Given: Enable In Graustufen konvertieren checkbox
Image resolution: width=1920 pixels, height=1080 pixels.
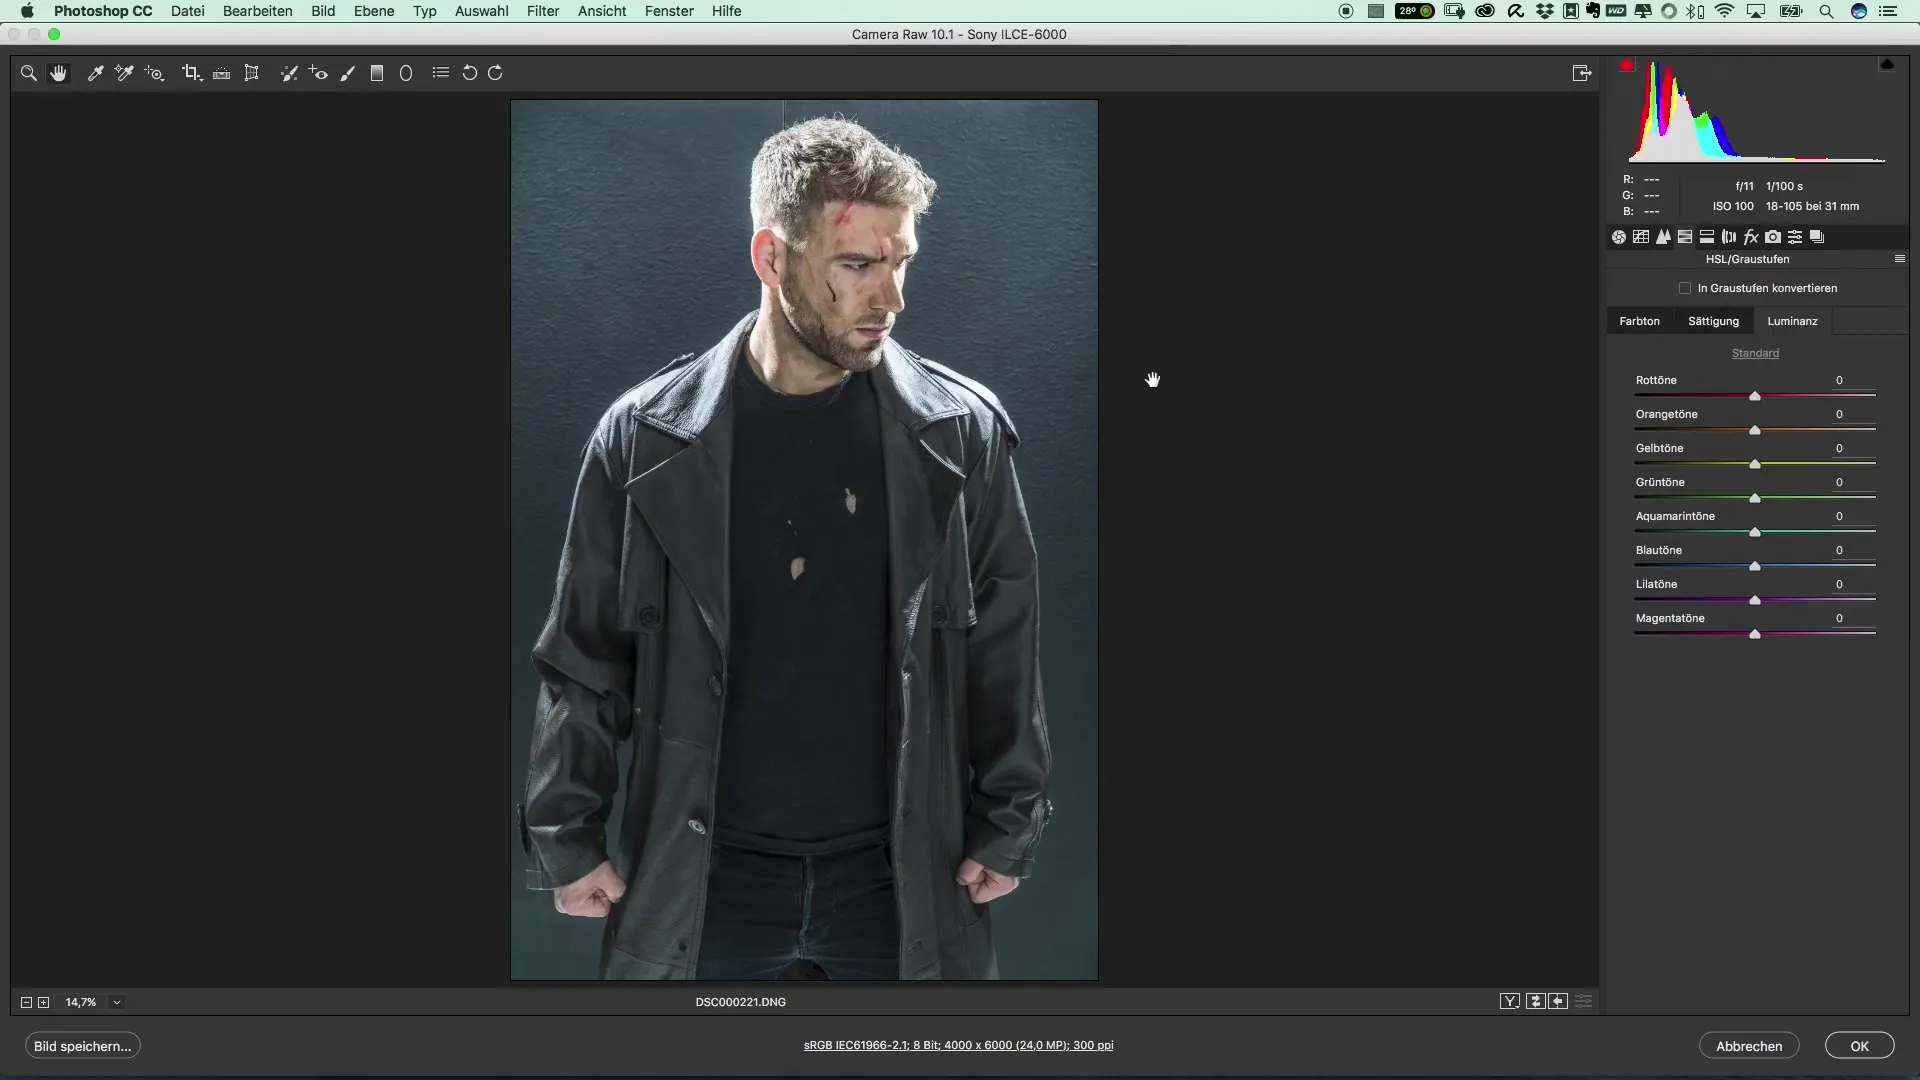Looking at the screenshot, I should pyautogui.click(x=1685, y=288).
